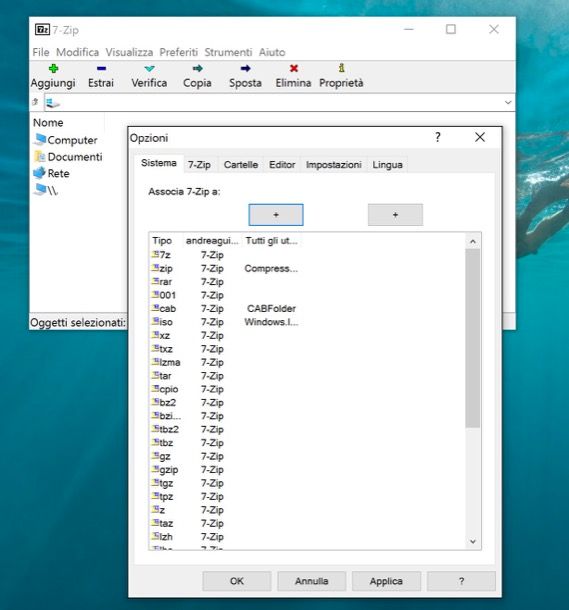The height and width of the screenshot is (610, 569).
Task: Click the scroll-down arrow in file type list
Action: (473, 541)
